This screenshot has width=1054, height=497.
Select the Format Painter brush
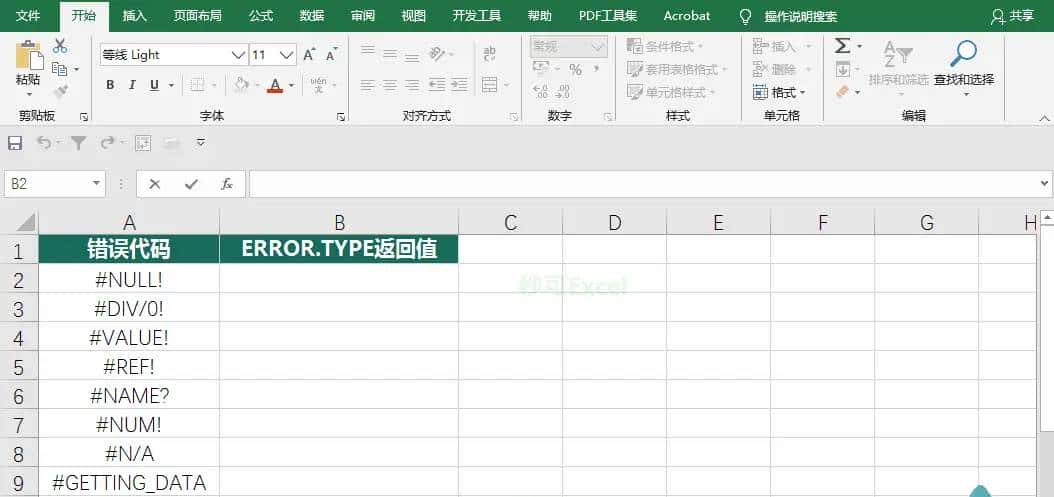pos(61,91)
